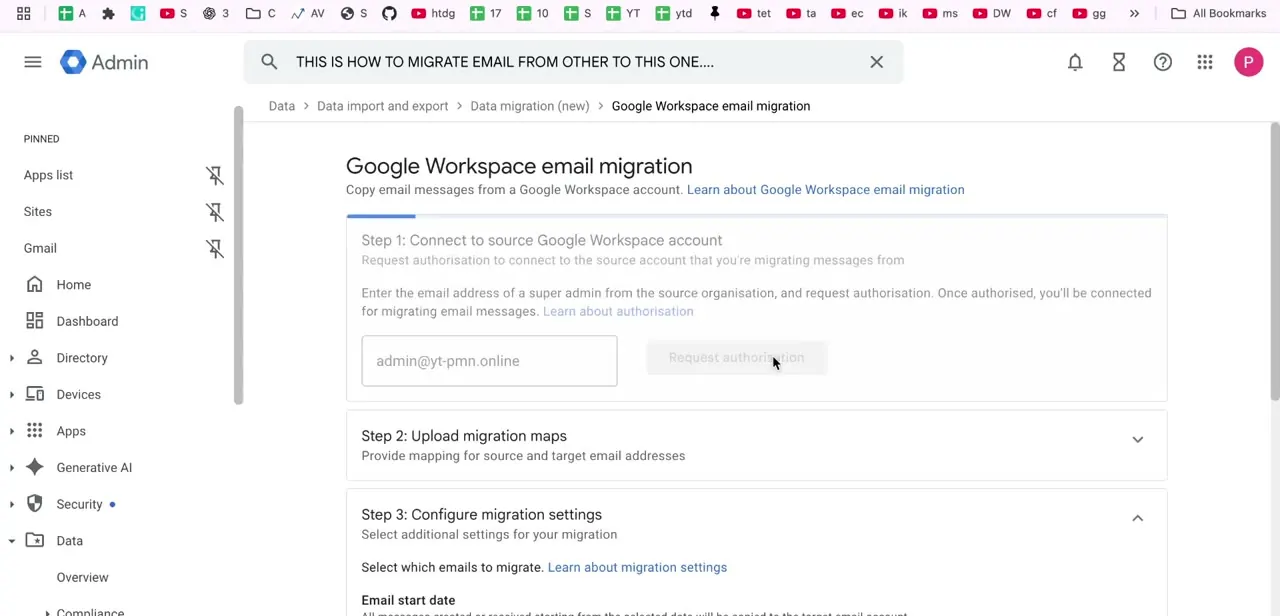Click the source admin email field

coord(489,361)
